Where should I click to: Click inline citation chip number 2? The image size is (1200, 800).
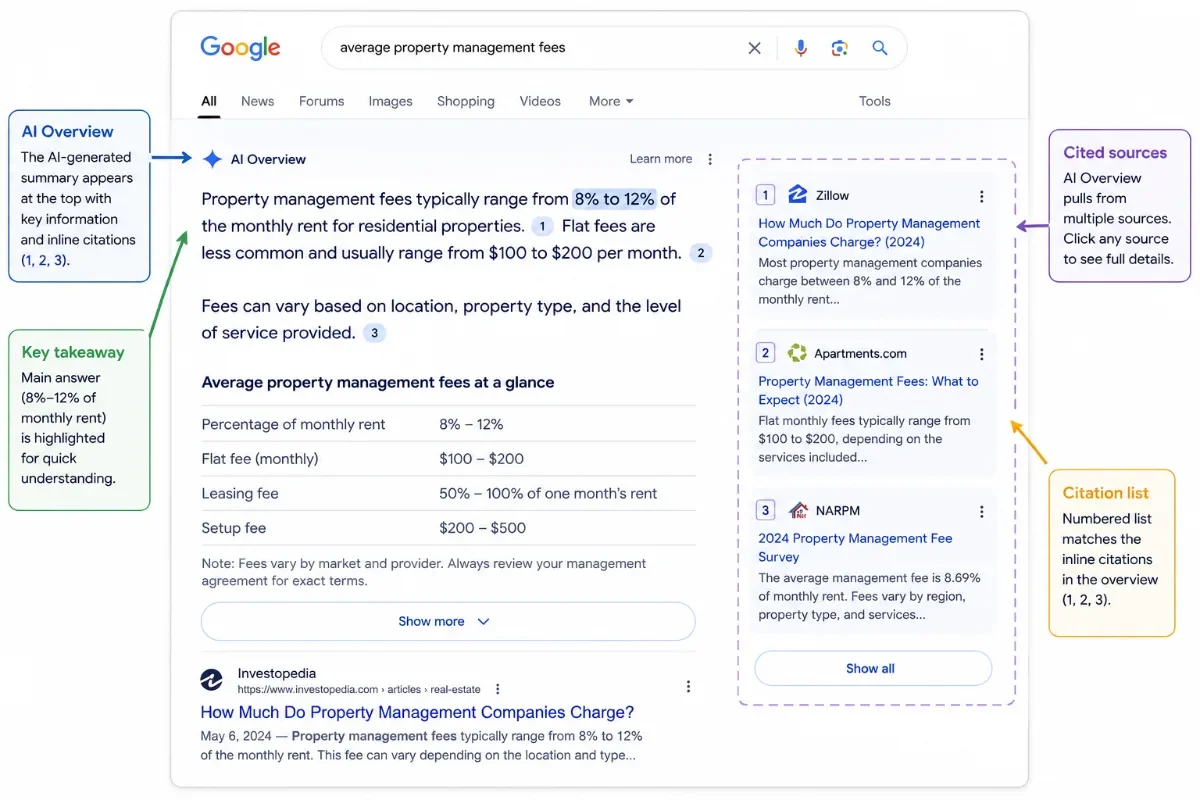(x=701, y=253)
